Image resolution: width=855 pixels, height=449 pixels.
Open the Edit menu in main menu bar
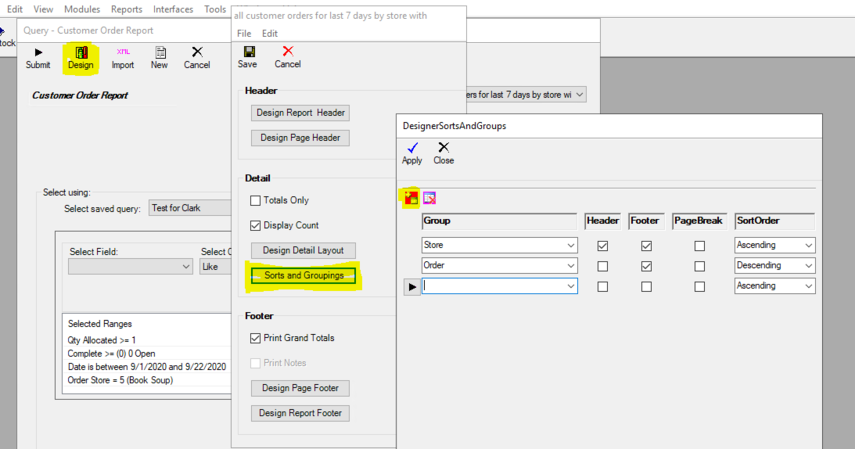pyautogui.click(x=15, y=9)
